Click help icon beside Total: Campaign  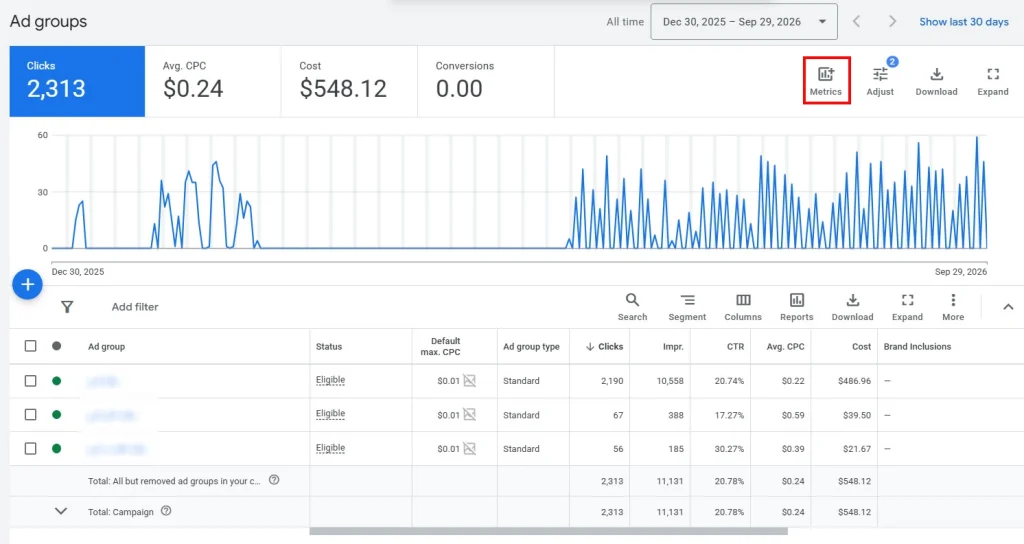click(x=166, y=511)
